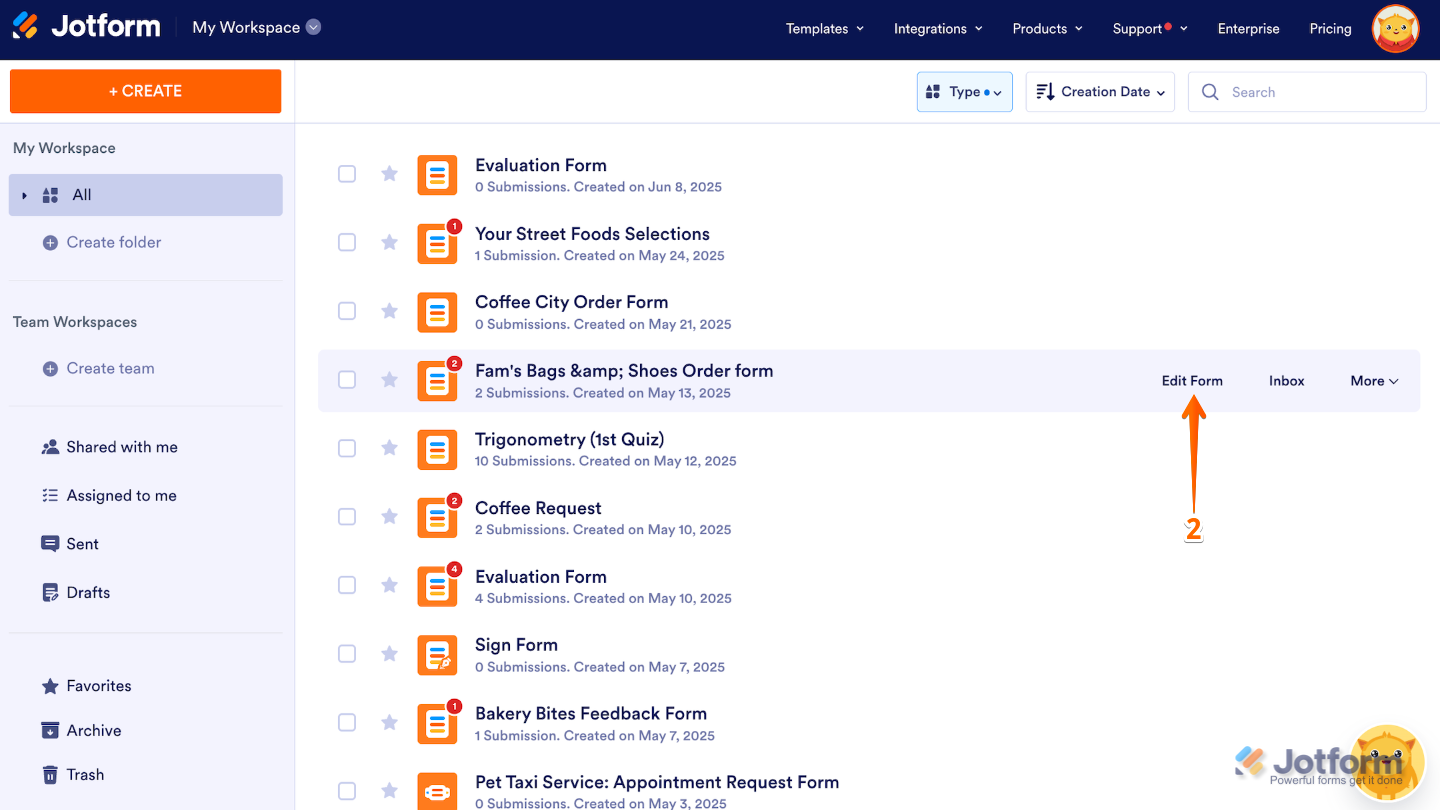Click the magnifying glass in the search bar
Image resolution: width=1440 pixels, height=810 pixels.
pos(1210,91)
